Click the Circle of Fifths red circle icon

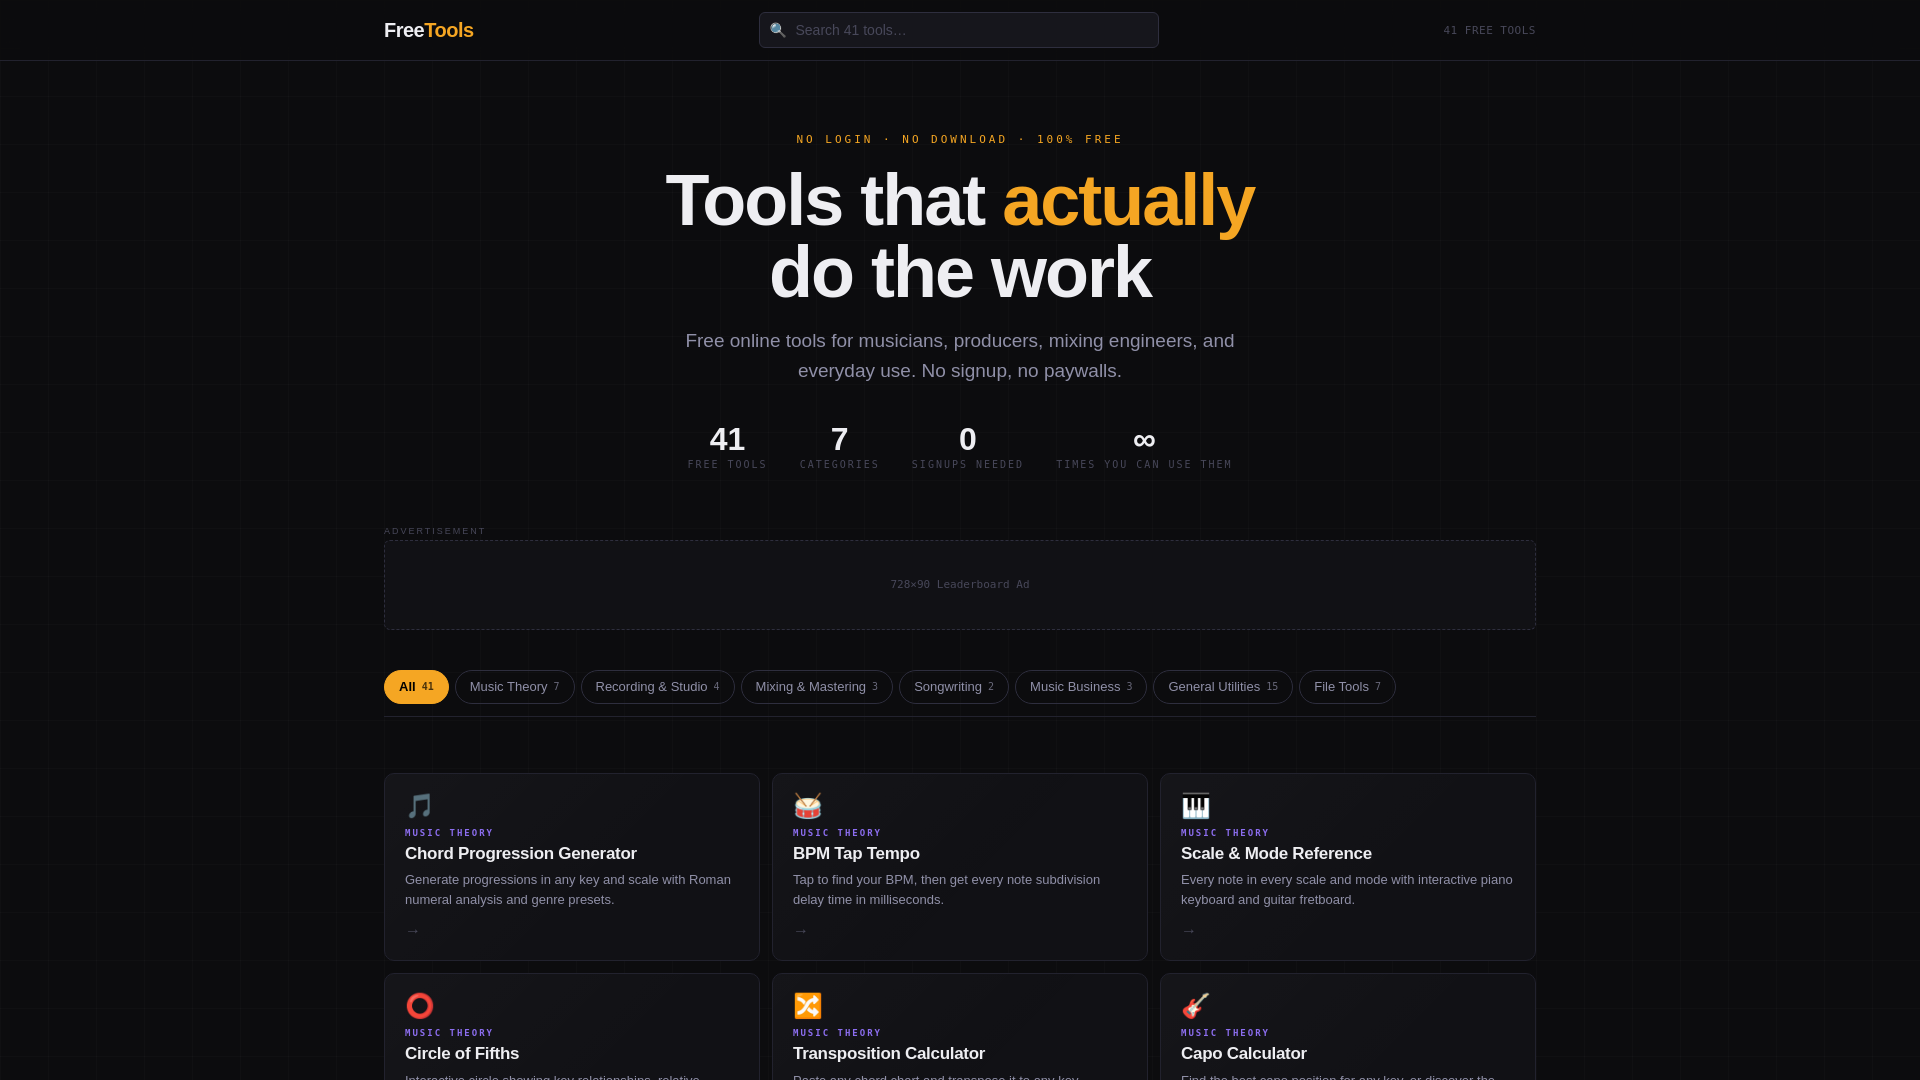[419, 1006]
